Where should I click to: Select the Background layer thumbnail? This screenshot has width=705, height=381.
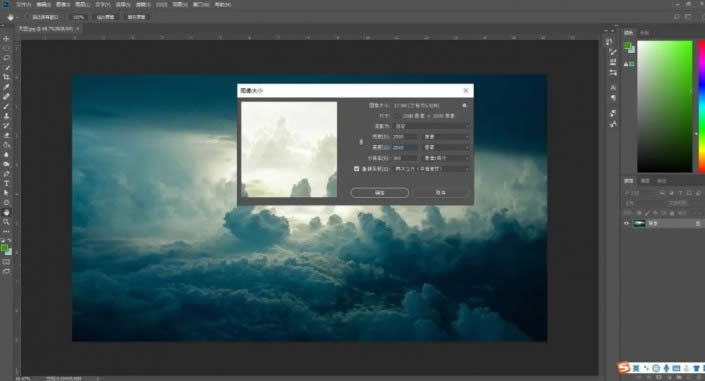[x=639, y=223]
